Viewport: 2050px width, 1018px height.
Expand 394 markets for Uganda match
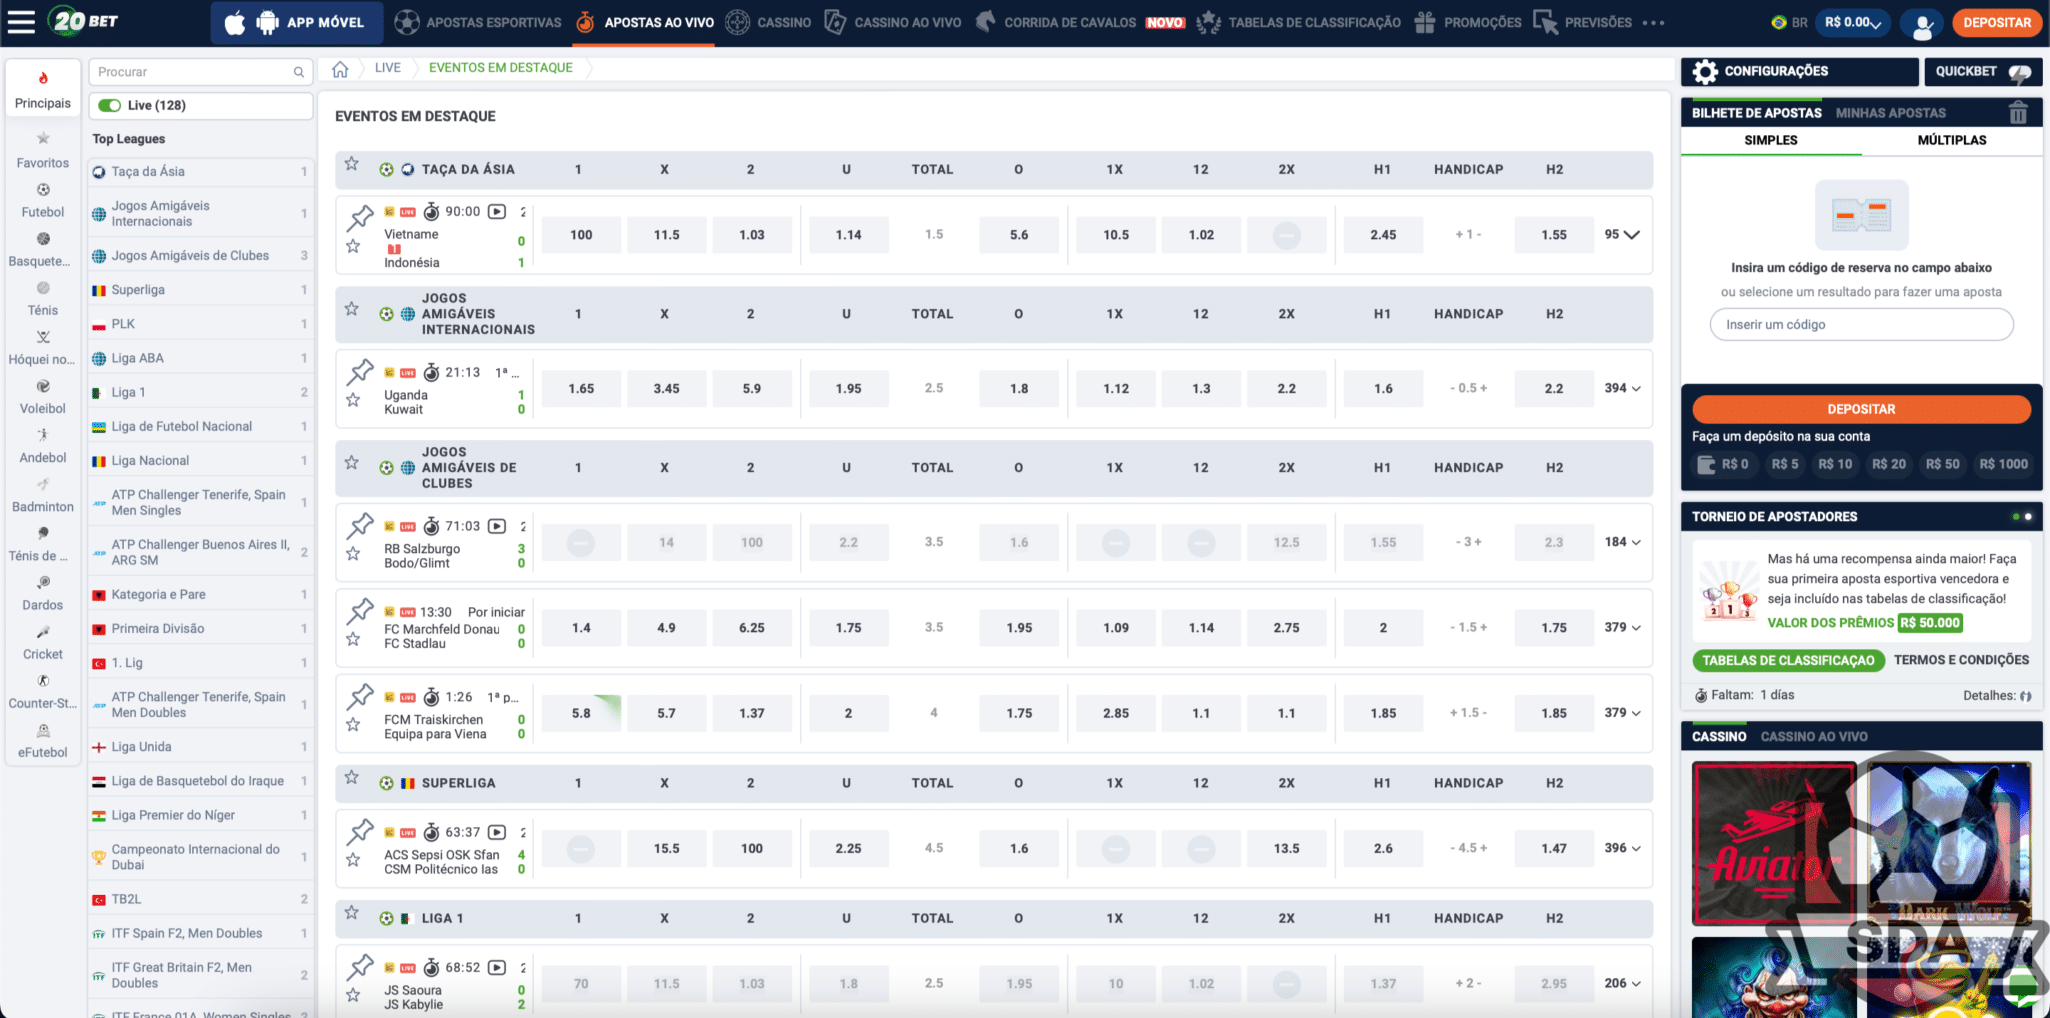[1622, 388]
